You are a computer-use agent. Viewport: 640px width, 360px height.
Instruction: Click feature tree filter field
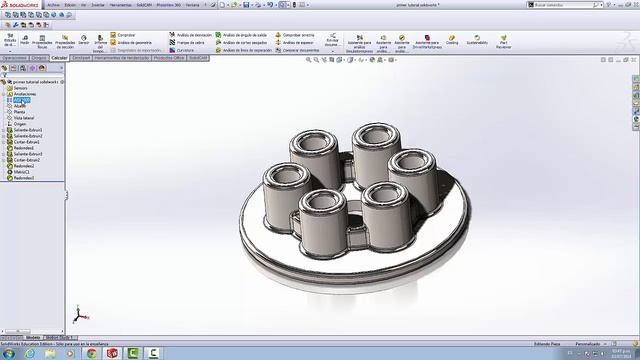click(x=33, y=75)
